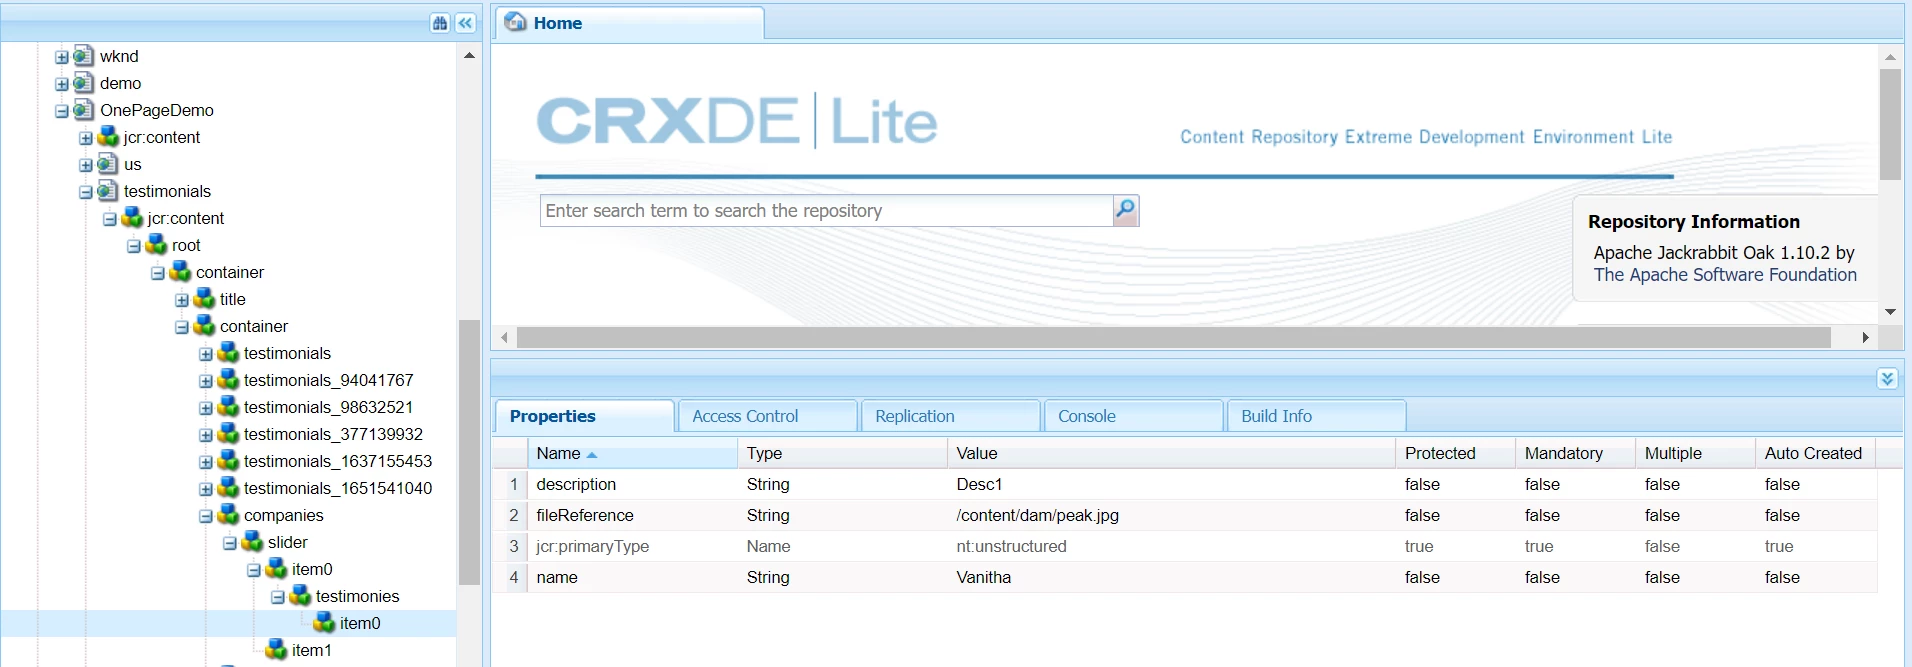This screenshot has height=667, width=1912.
Task: Sort by the Type column header
Action: click(842, 453)
